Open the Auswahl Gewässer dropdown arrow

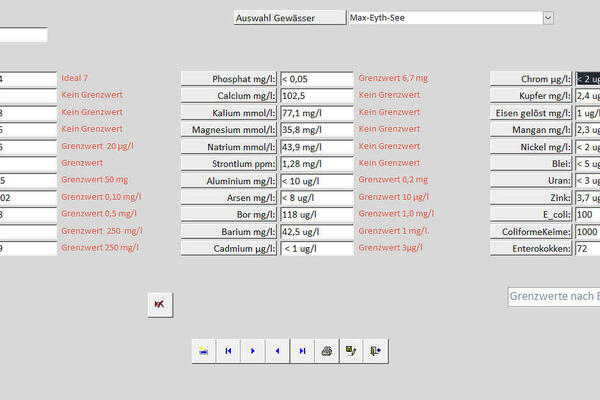click(547, 18)
